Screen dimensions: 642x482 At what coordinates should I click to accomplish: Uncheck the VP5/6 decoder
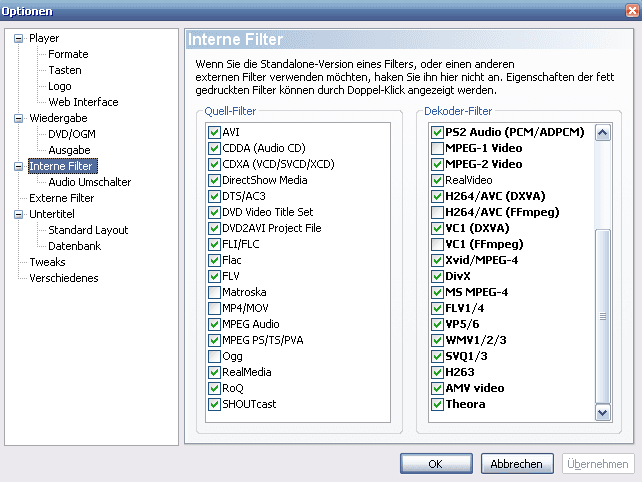pos(437,324)
